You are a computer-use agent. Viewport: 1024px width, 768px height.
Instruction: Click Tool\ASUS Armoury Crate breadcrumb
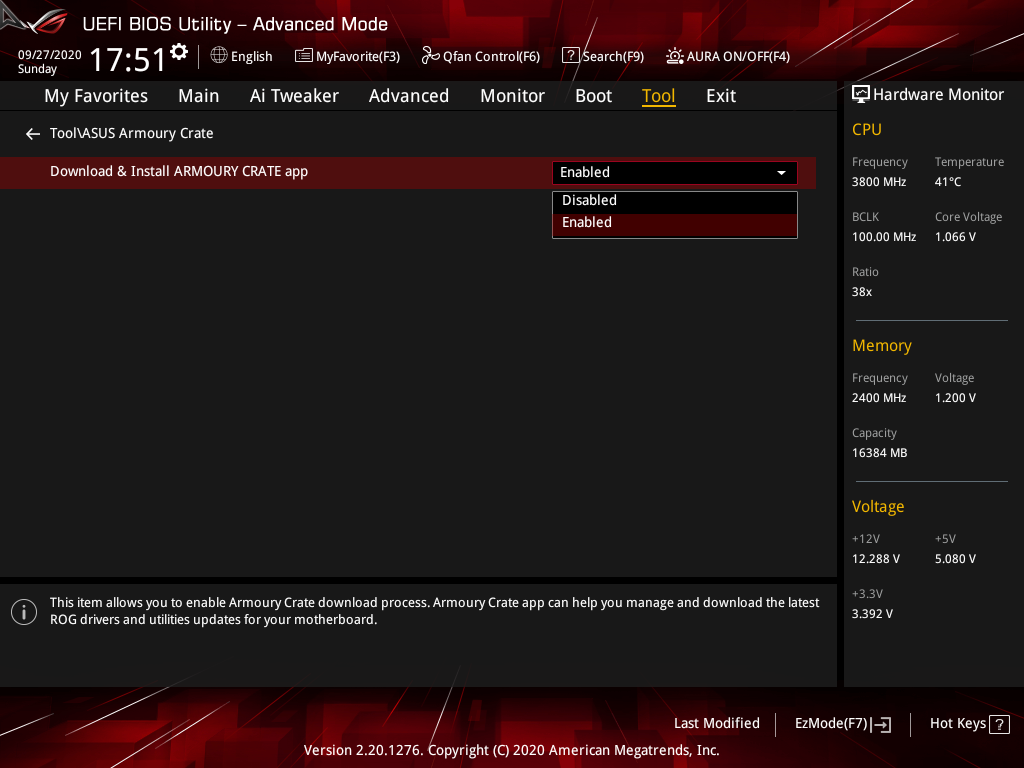tap(131, 133)
